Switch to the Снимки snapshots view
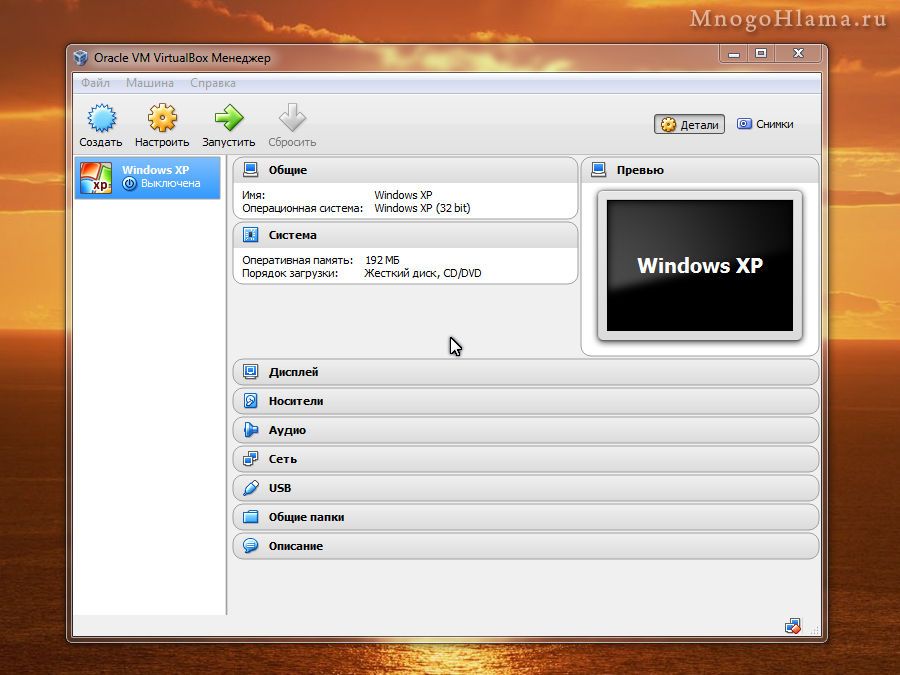The width and height of the screenshot is (900, 675). tap(766, 124)
